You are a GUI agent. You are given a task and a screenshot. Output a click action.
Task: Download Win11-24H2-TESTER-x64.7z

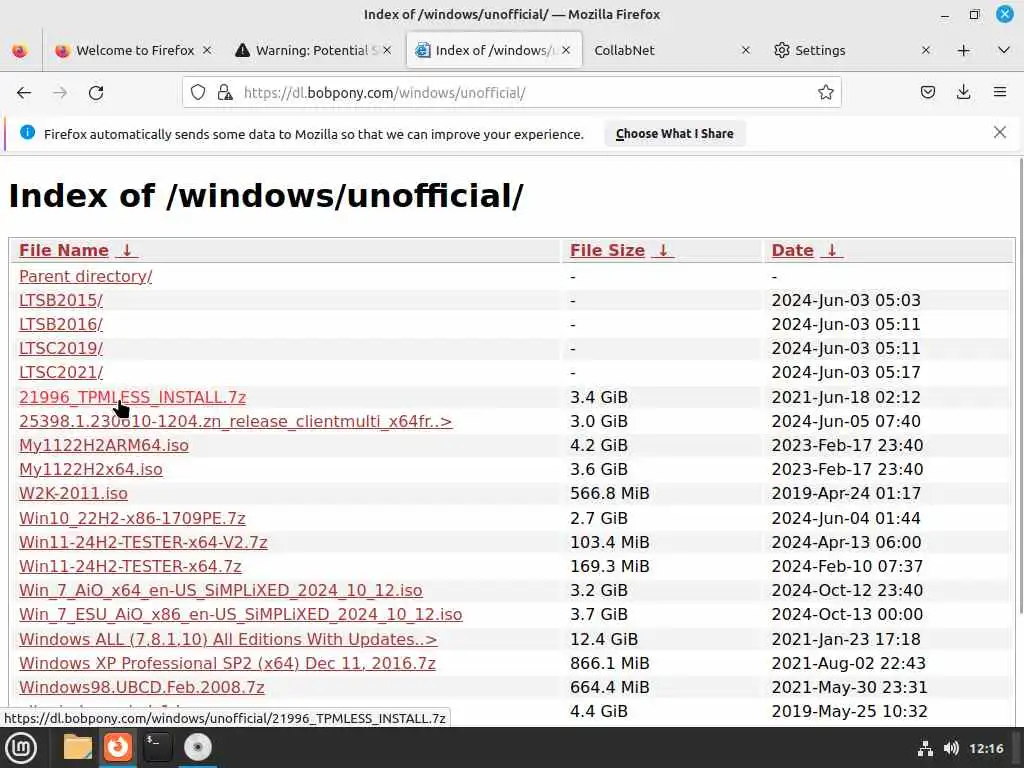coord(130,566)
